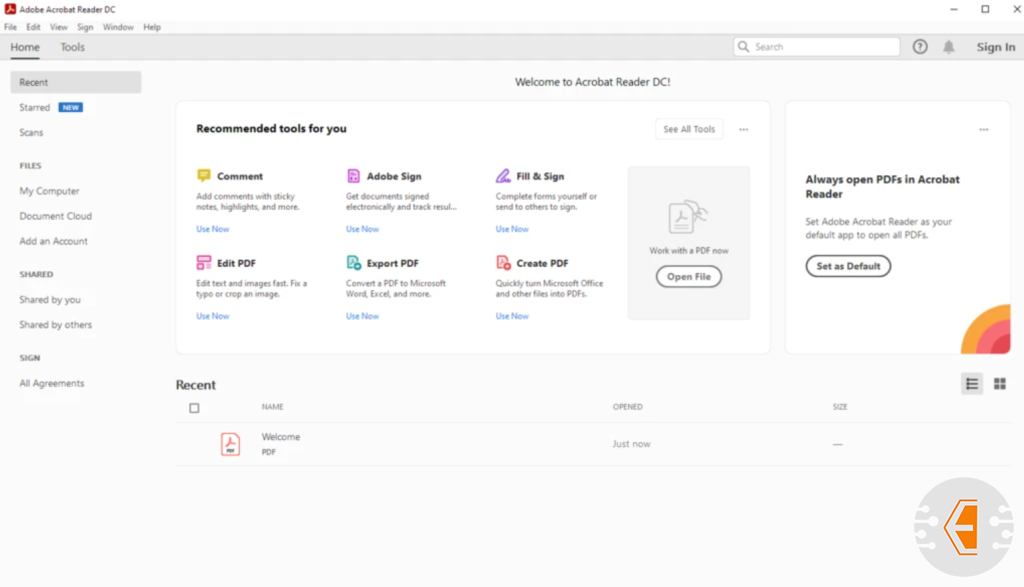
Task: Tick the select-all checkbox in Recent
Action: [194, 408]
